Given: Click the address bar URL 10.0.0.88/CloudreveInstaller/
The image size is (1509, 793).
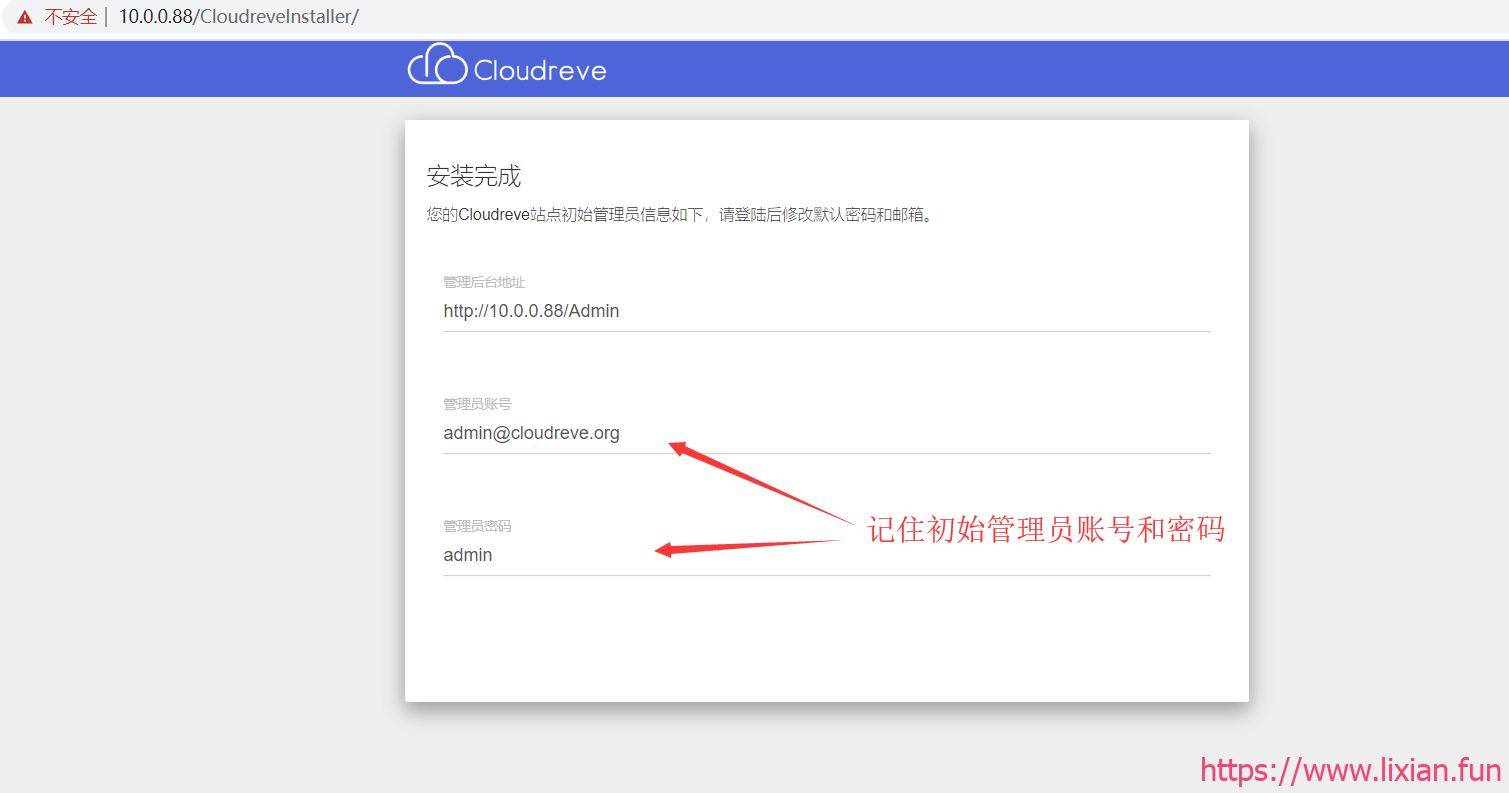Looking at the screenshot, I should (238, 17).
